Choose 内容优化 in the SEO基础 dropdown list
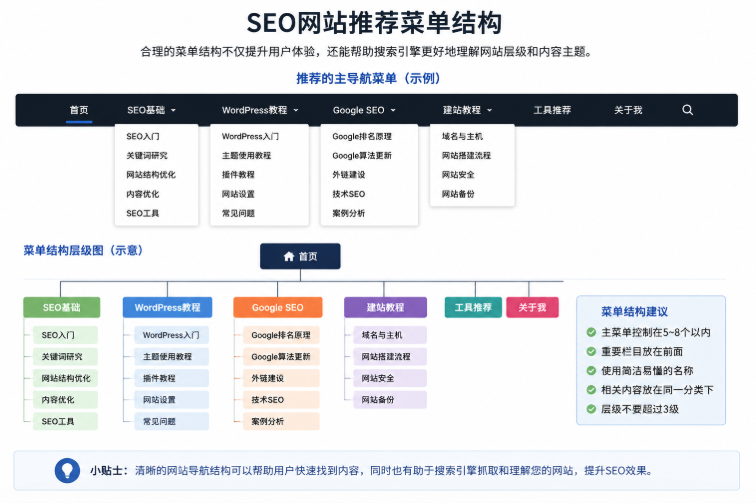This screenshot has width=756, height=503. coord(142,194)
